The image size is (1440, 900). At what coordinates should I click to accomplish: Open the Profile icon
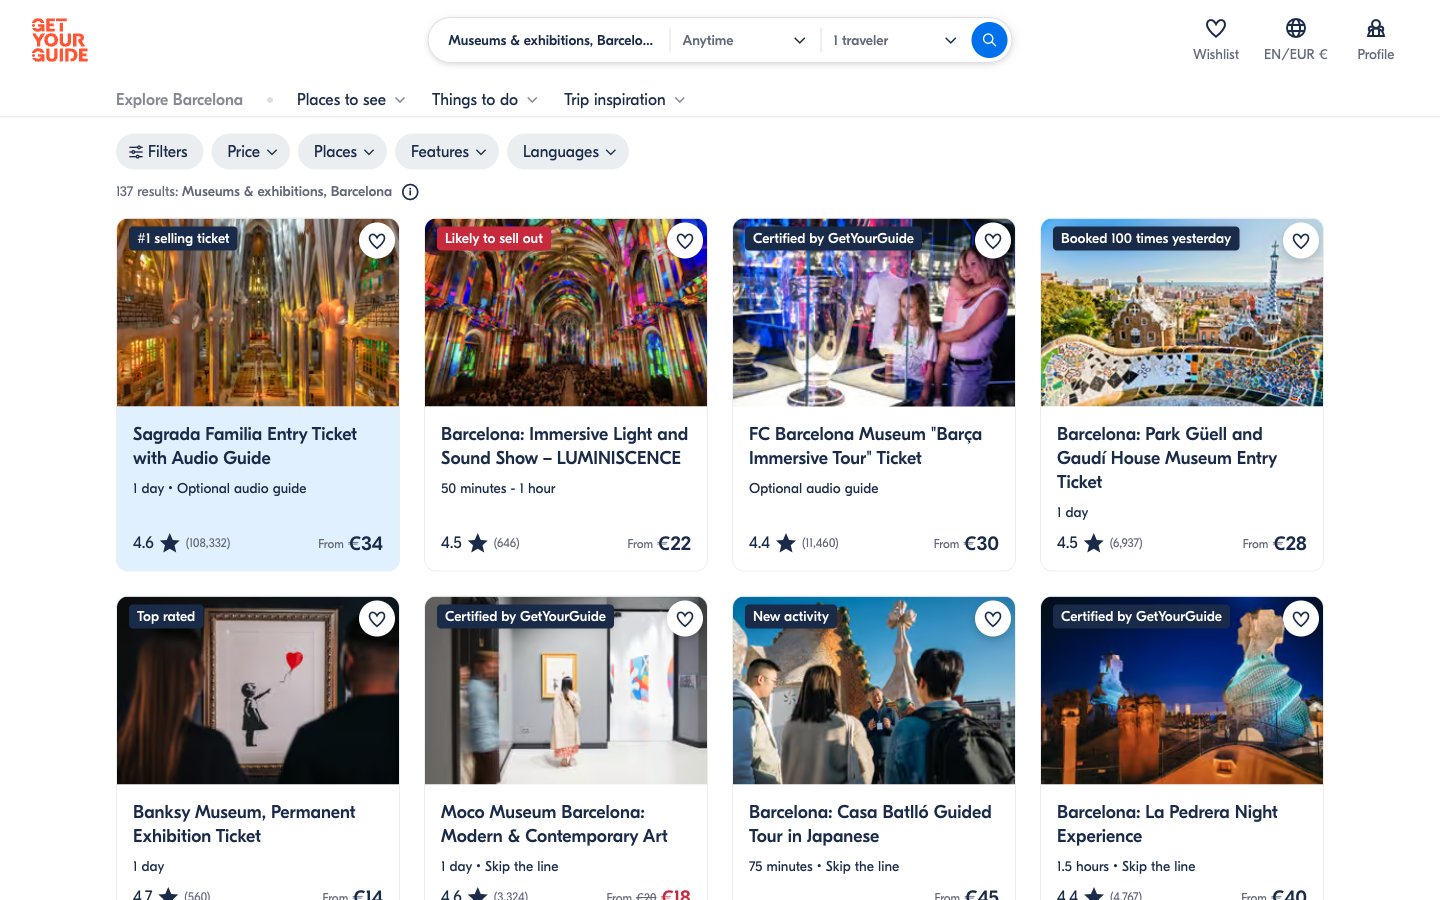pos(1375,29)
